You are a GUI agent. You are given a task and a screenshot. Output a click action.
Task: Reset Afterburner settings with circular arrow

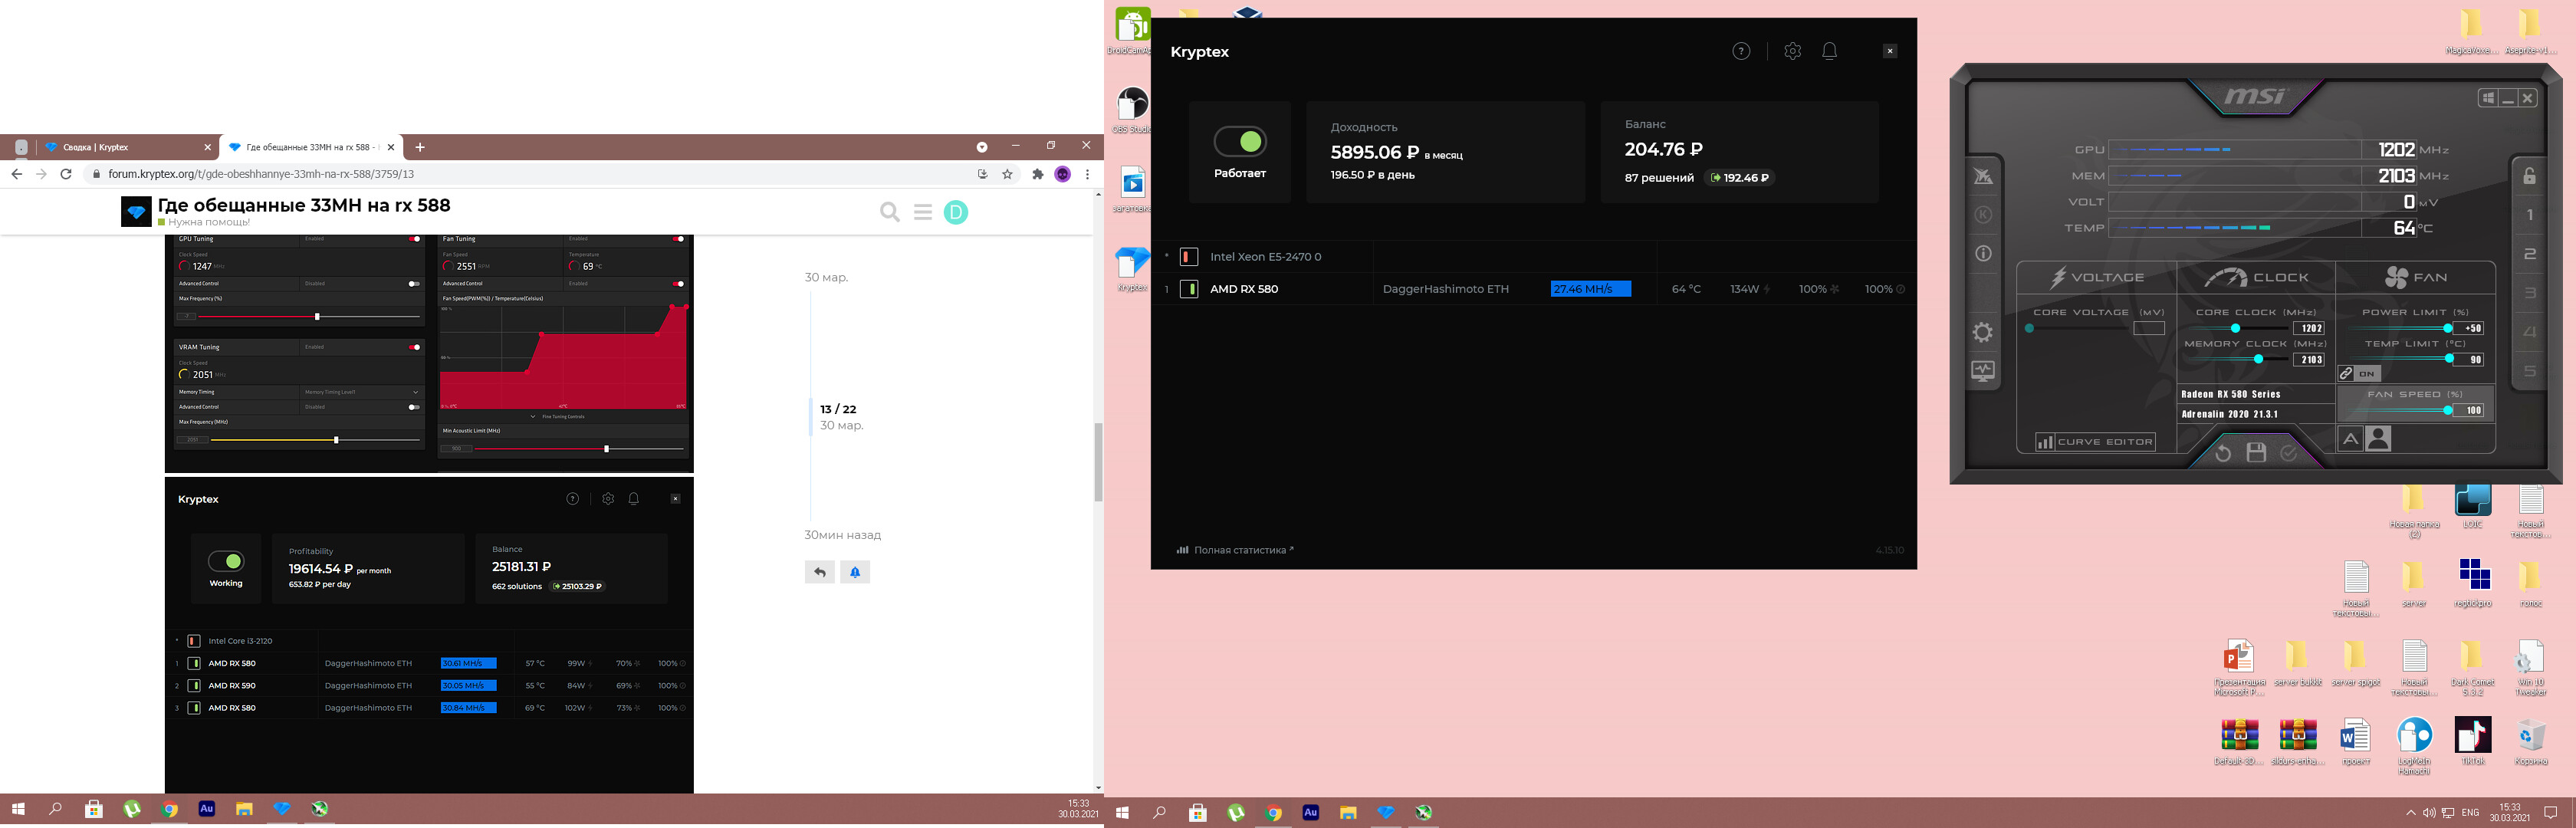(x=2223, y=454)
